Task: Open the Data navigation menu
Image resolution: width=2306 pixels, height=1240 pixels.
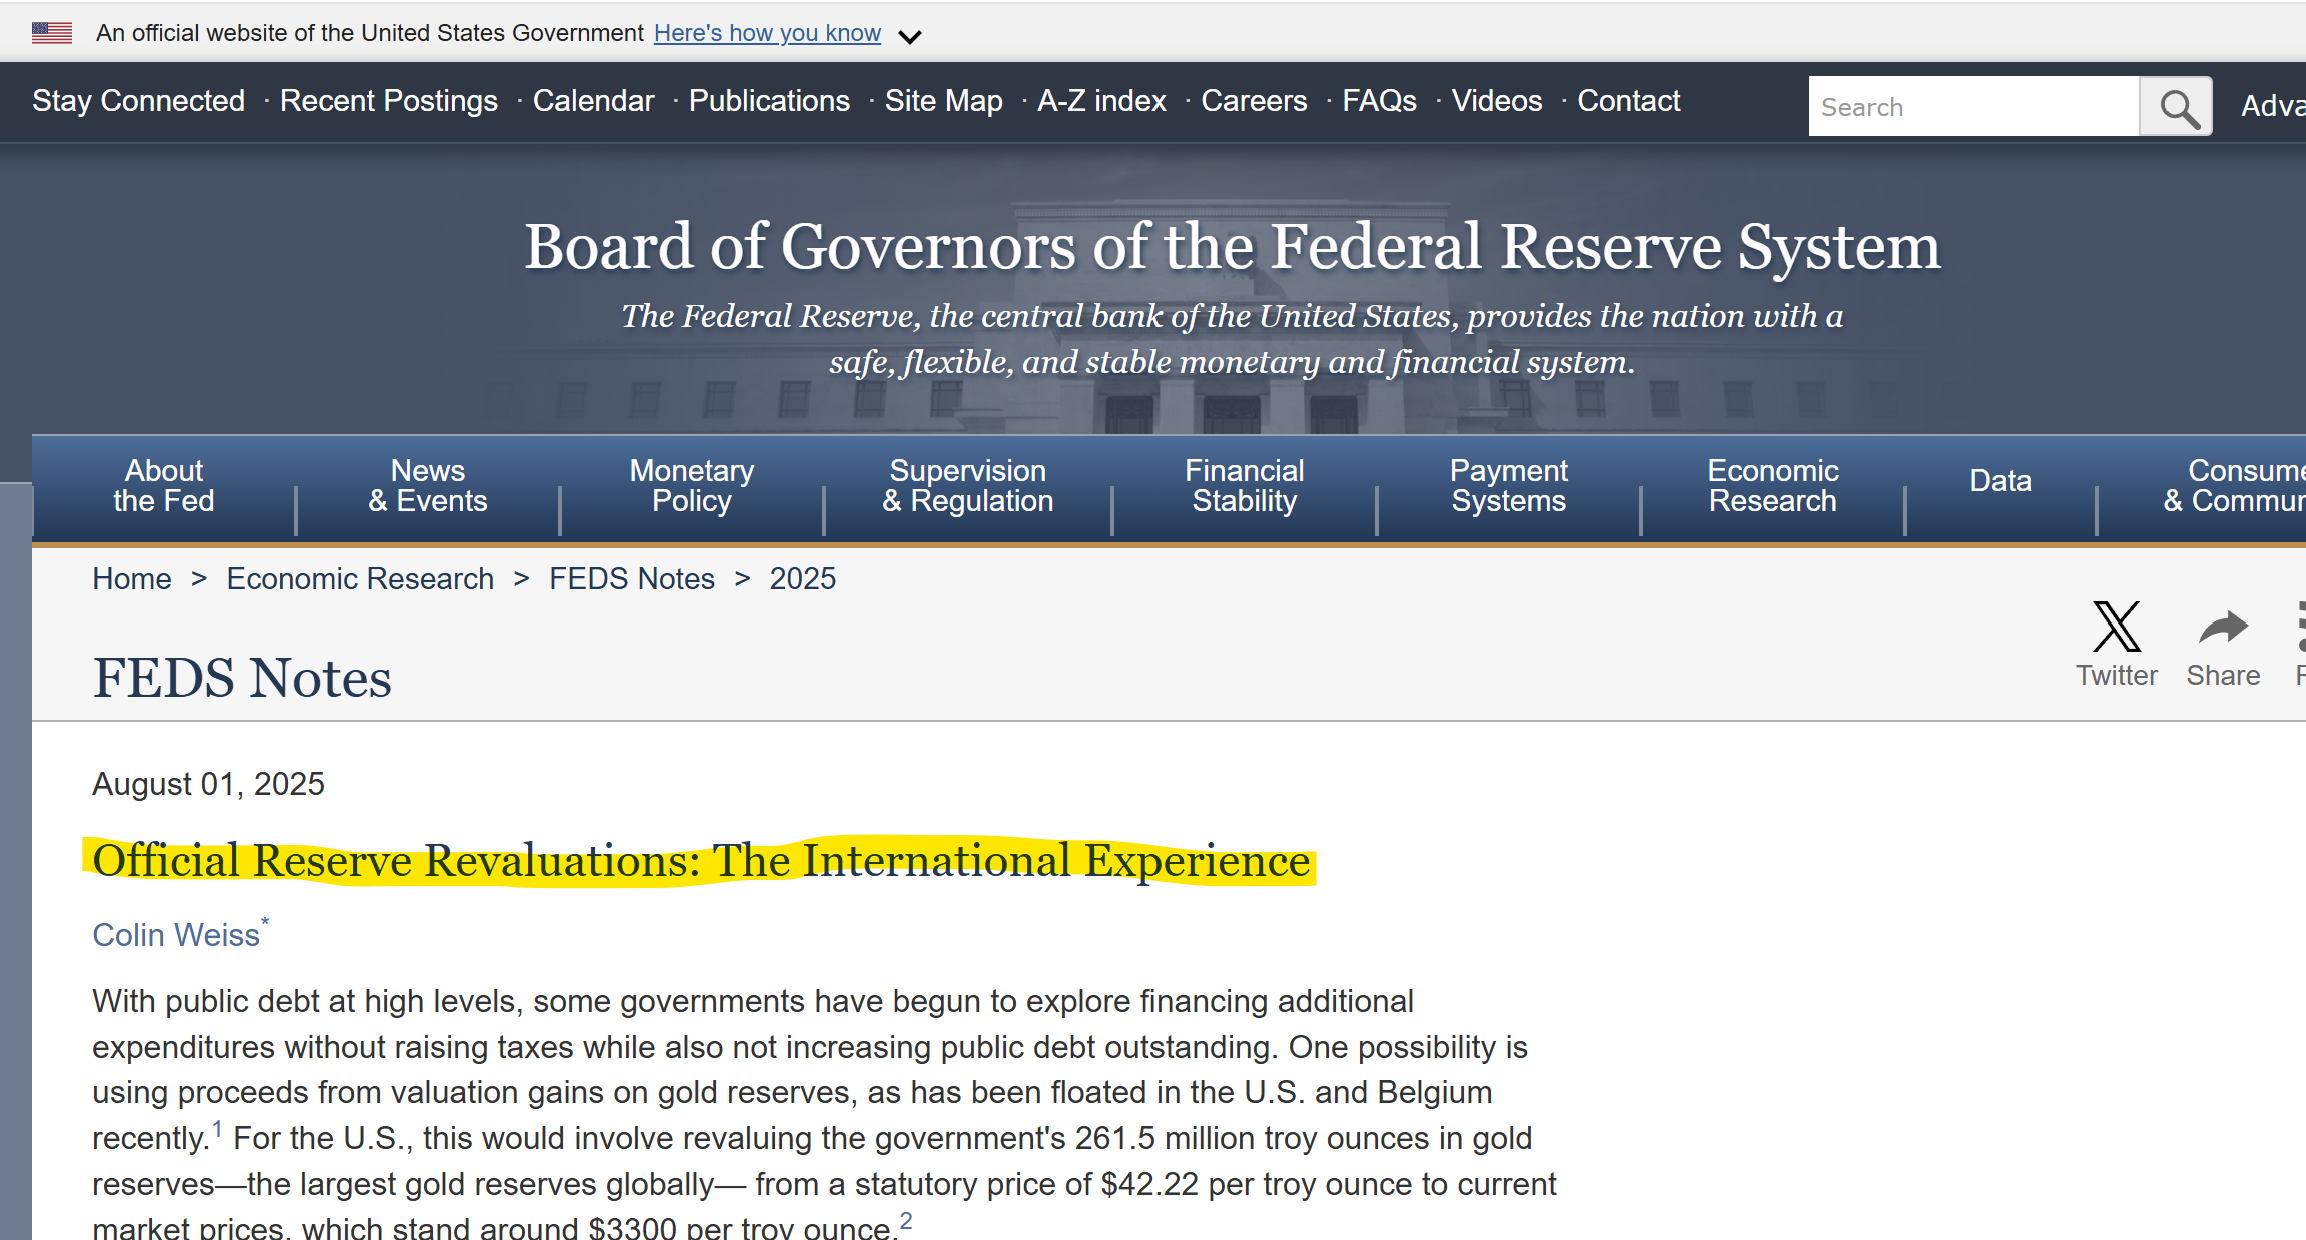Action: [x=2000, y=481]
